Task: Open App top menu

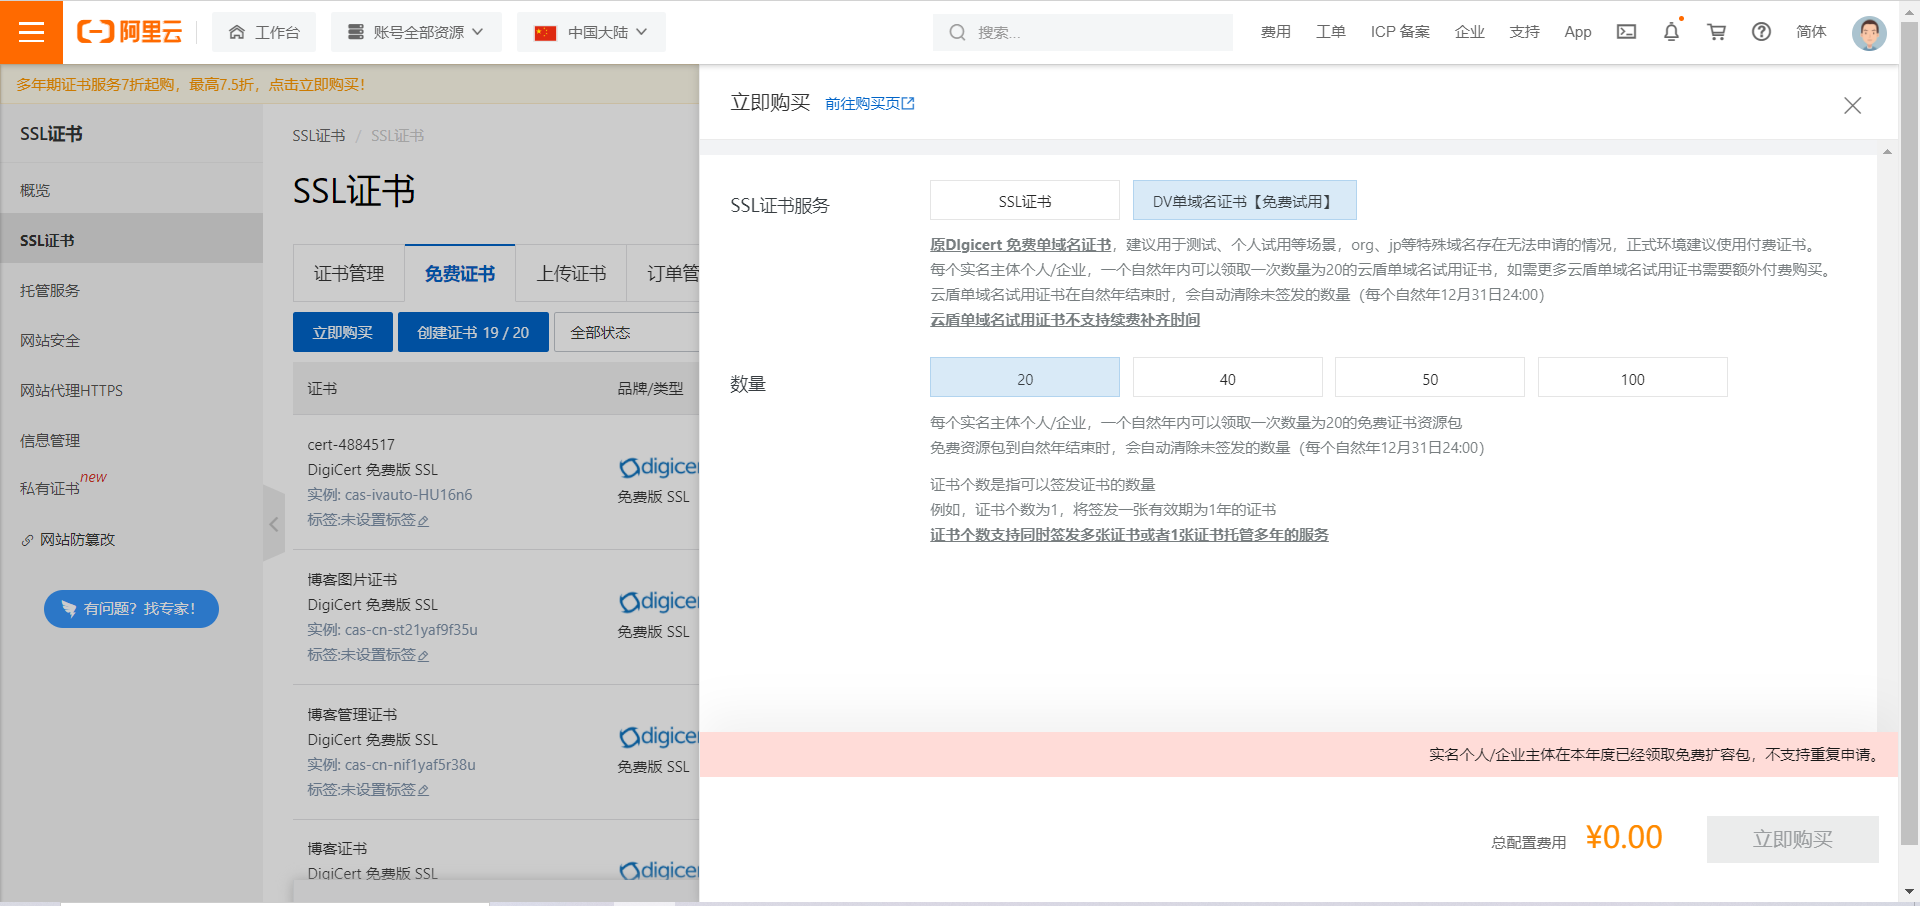Action: [x=1578, y=32]
